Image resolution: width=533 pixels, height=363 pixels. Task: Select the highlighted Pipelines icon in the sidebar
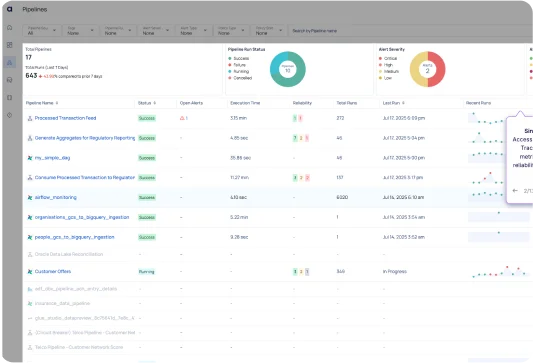point(10,63)
